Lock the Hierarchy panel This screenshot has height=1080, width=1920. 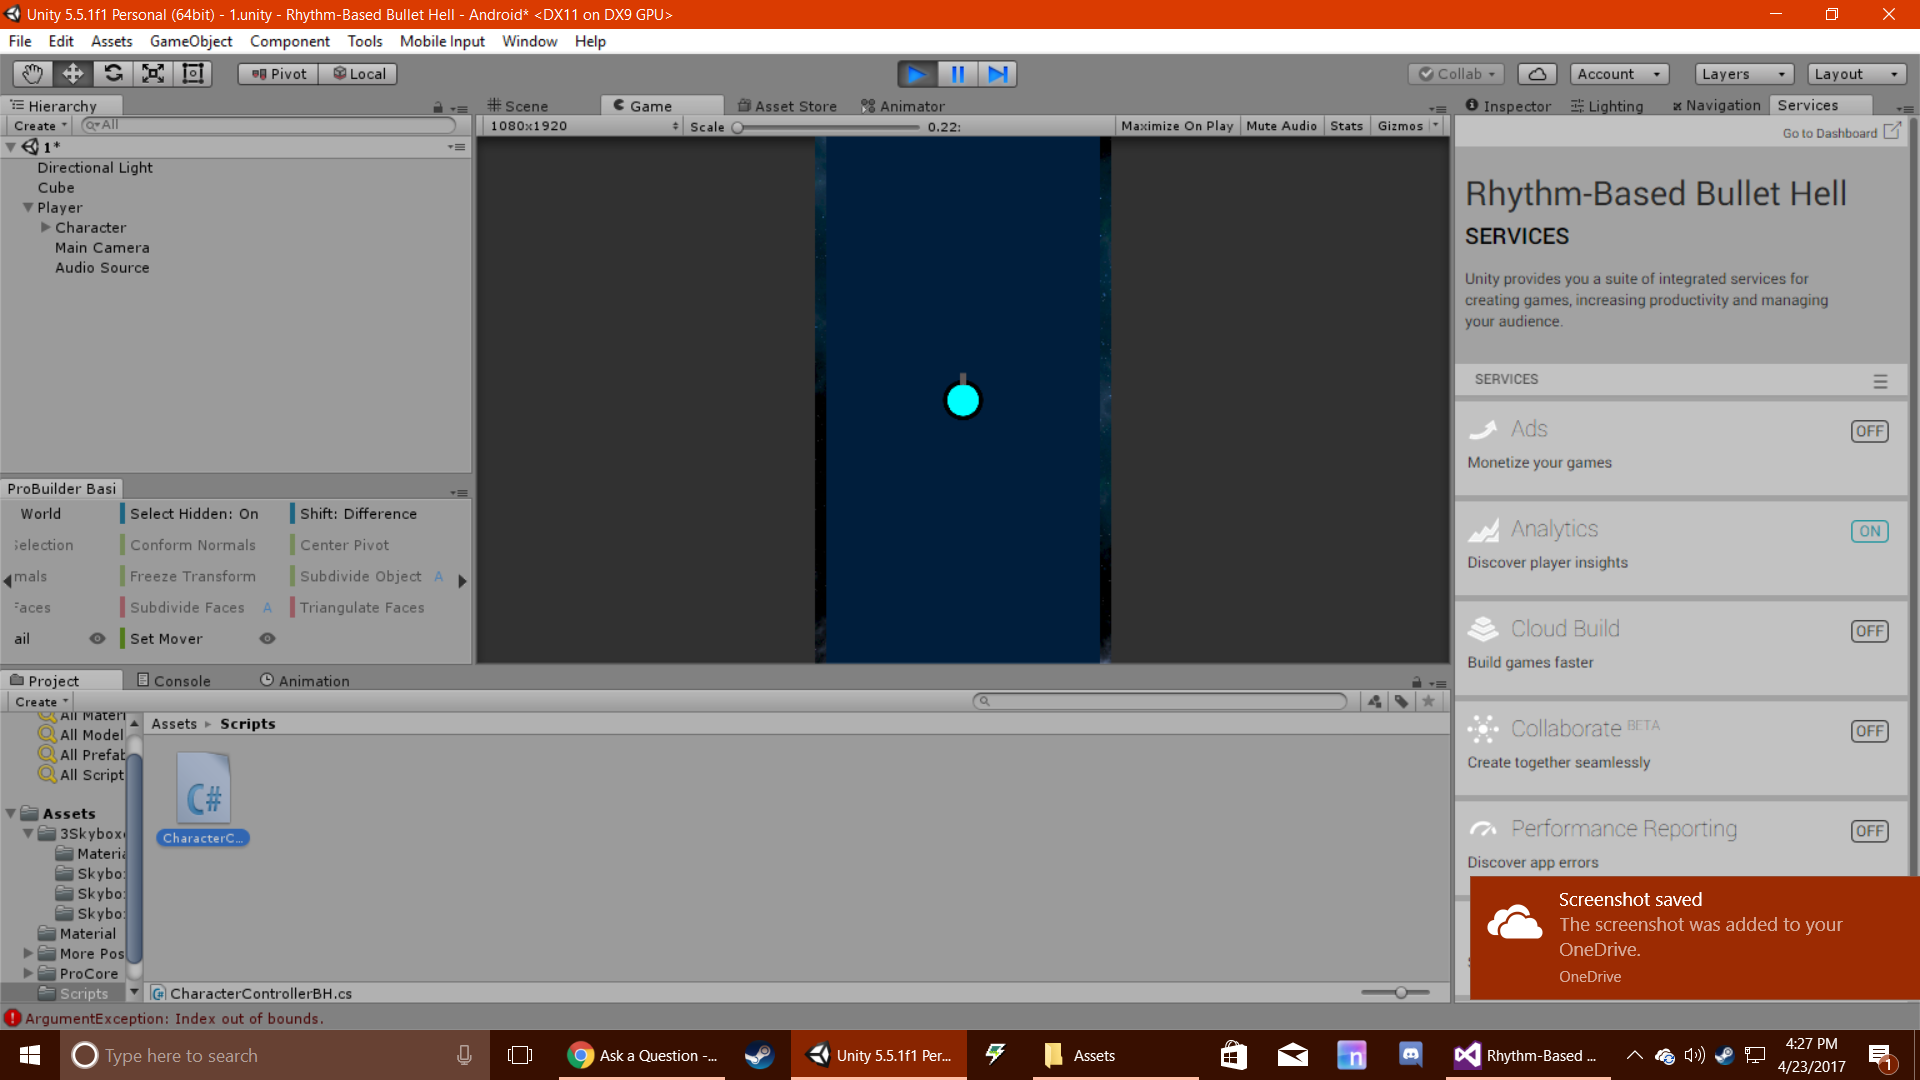click(x=438, y=107)
